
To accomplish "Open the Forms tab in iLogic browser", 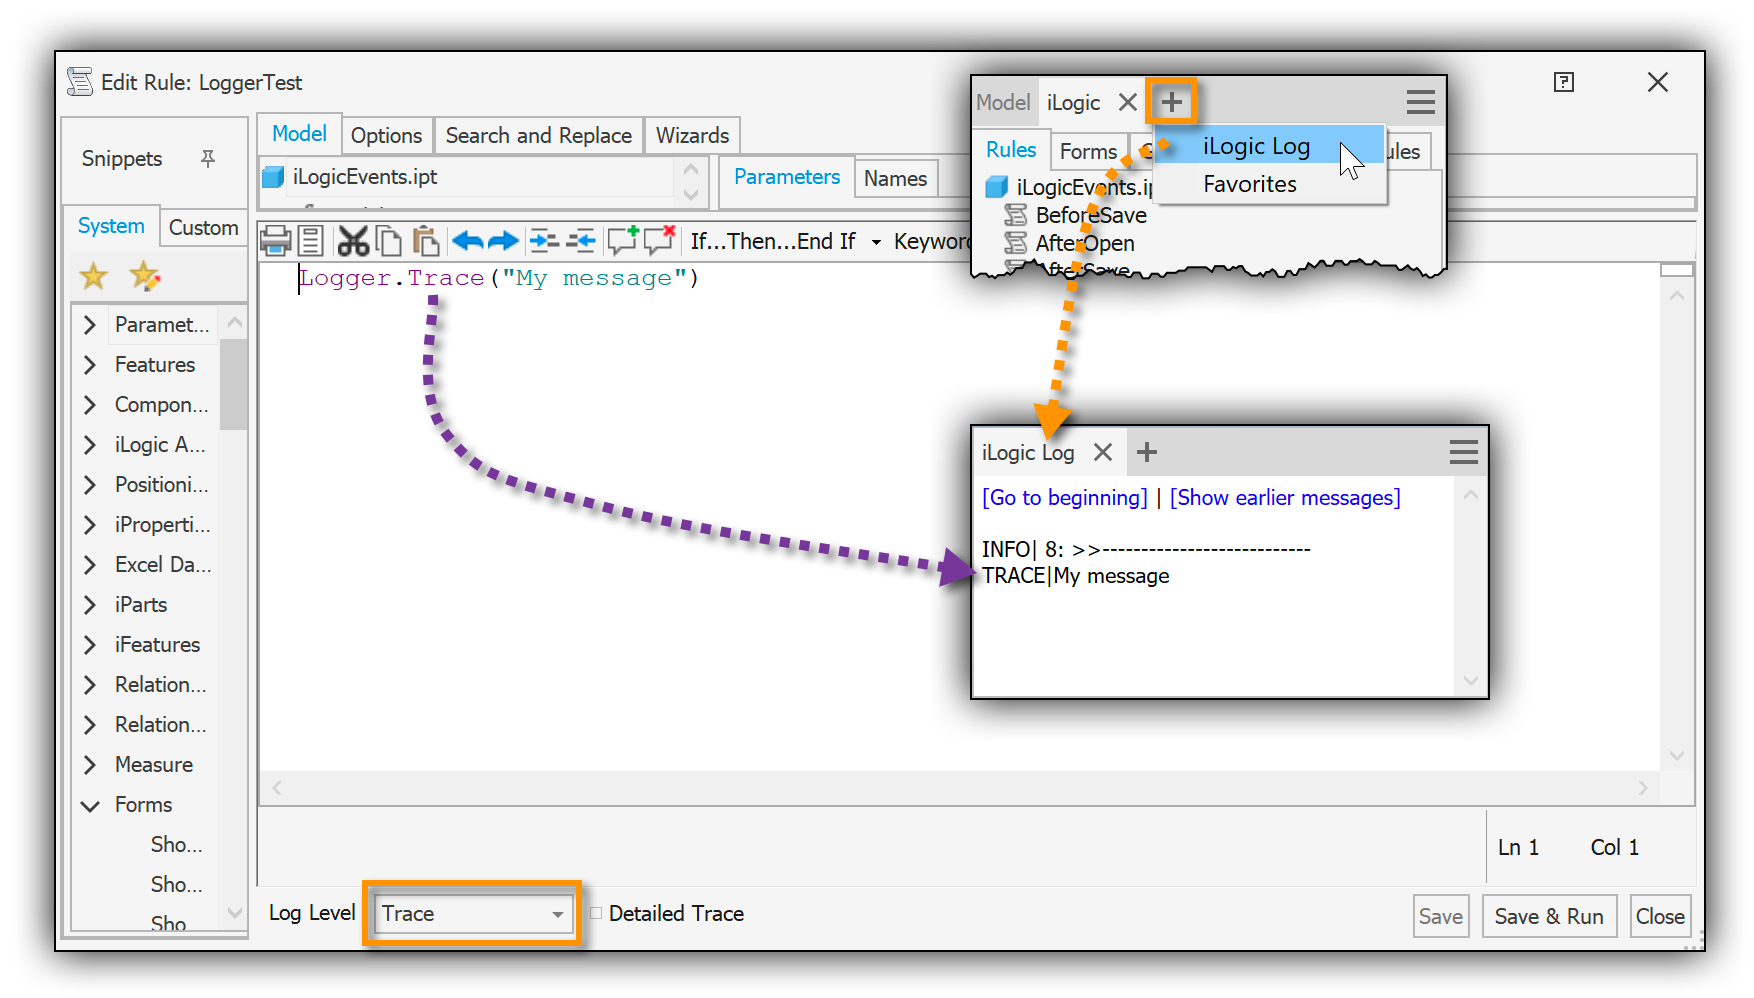I will pyautogui.click(x=1088, y=151).
